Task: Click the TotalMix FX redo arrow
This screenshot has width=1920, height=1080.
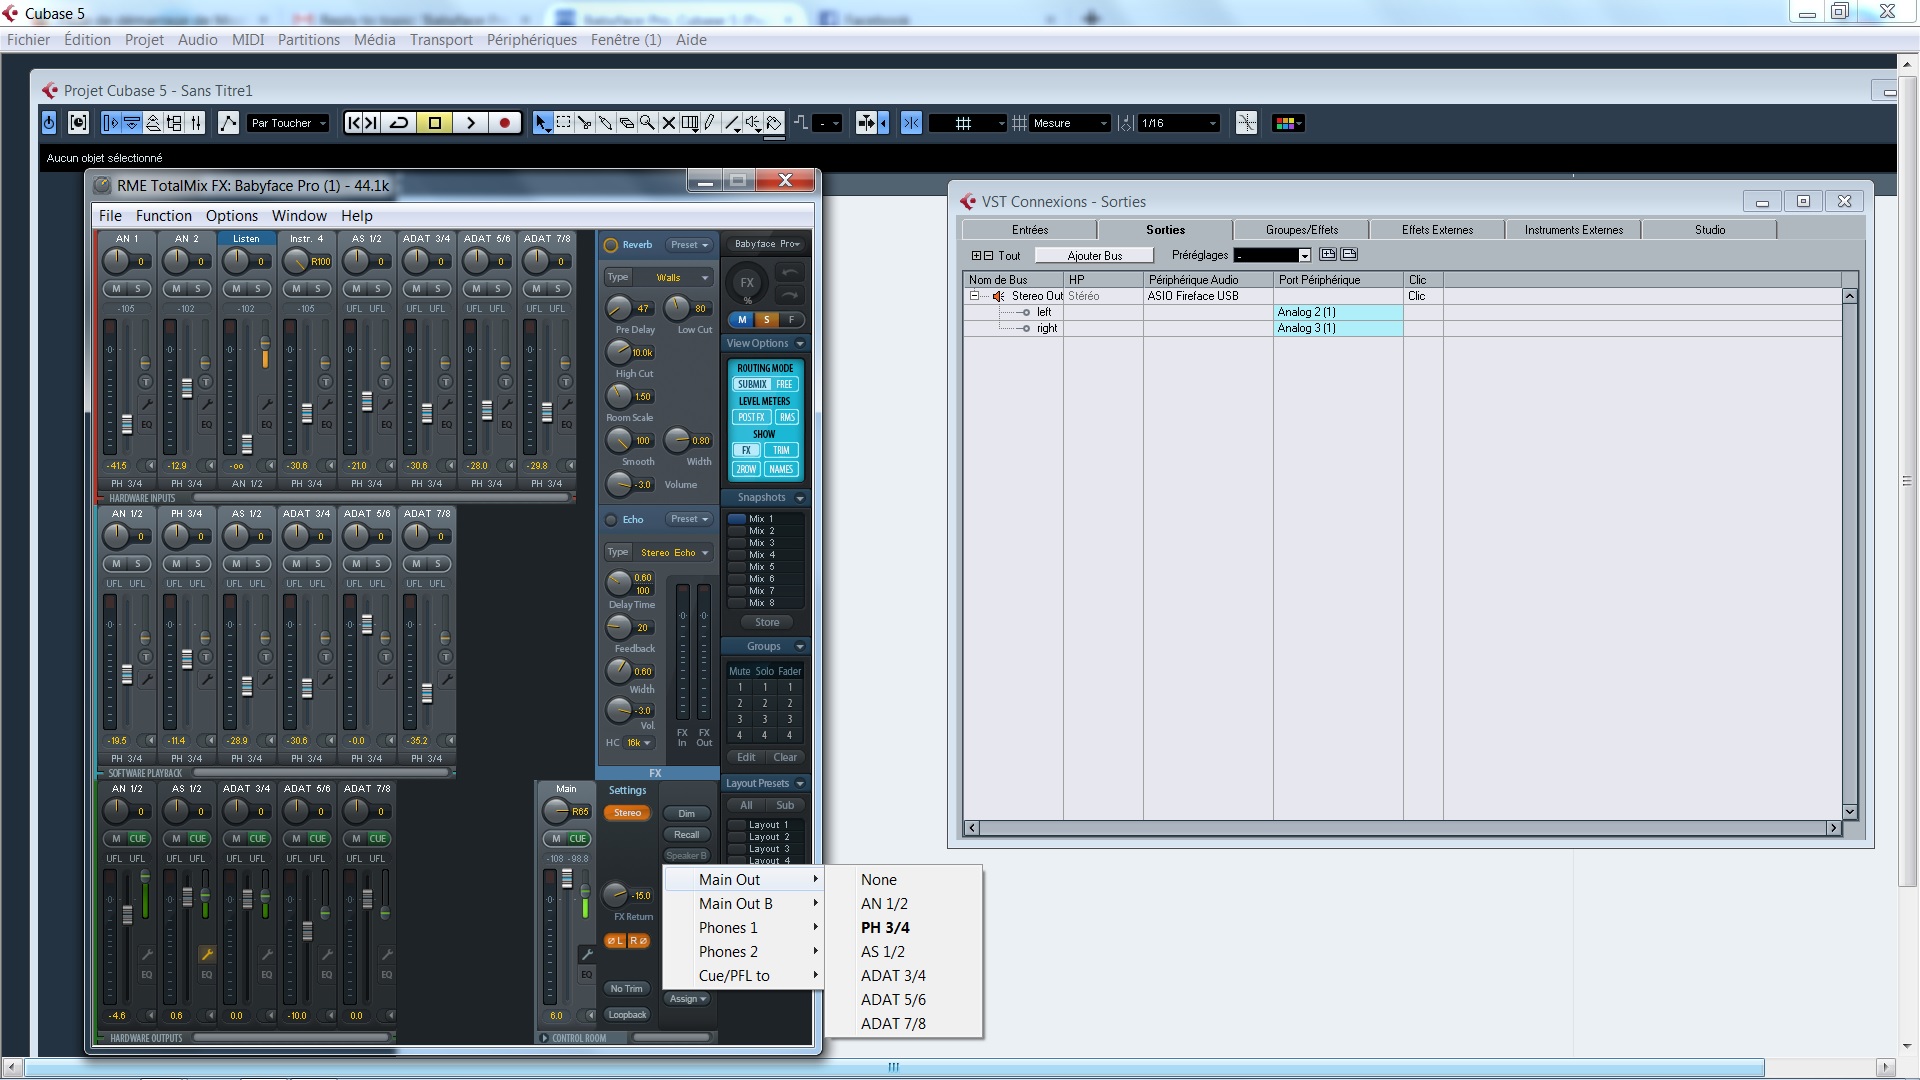Action: [789, 295]
